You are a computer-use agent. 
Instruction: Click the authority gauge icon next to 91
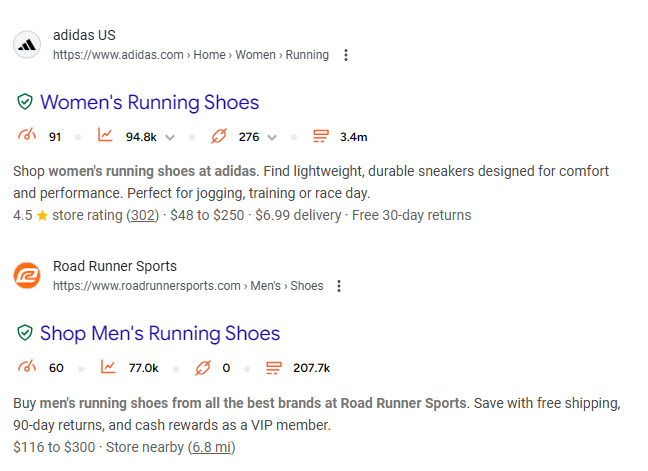pyautogui.click(x=27, y=135)
